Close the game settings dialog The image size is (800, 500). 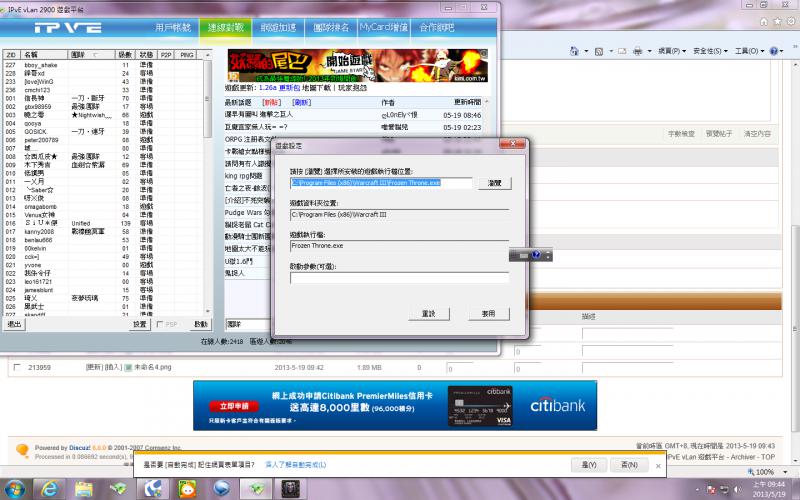tap(512, 144)
